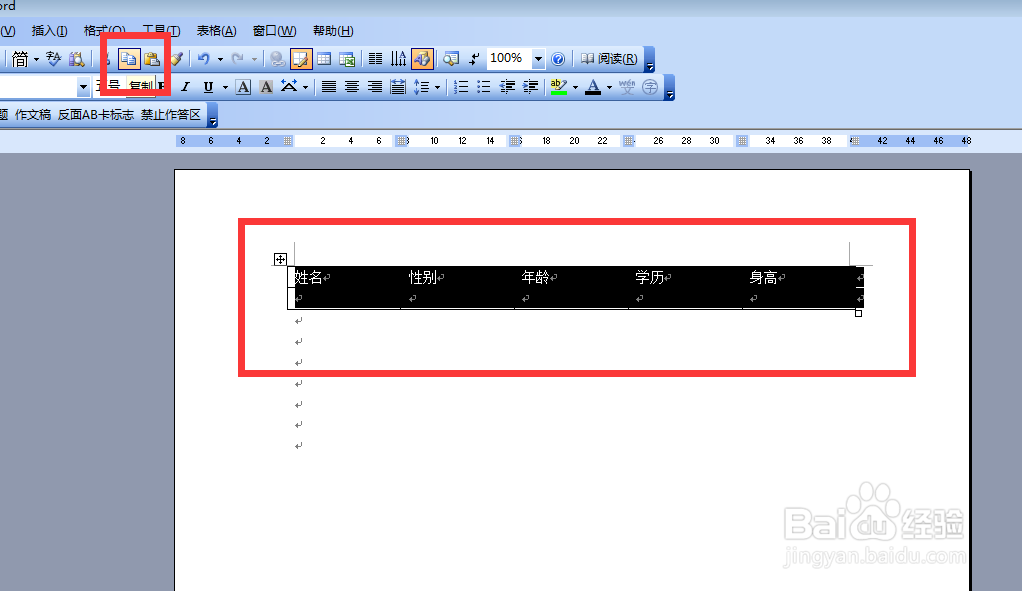Toggle character shading (shaded A)
Viewport: 1022px width, 591px height.
click(266, 87)
